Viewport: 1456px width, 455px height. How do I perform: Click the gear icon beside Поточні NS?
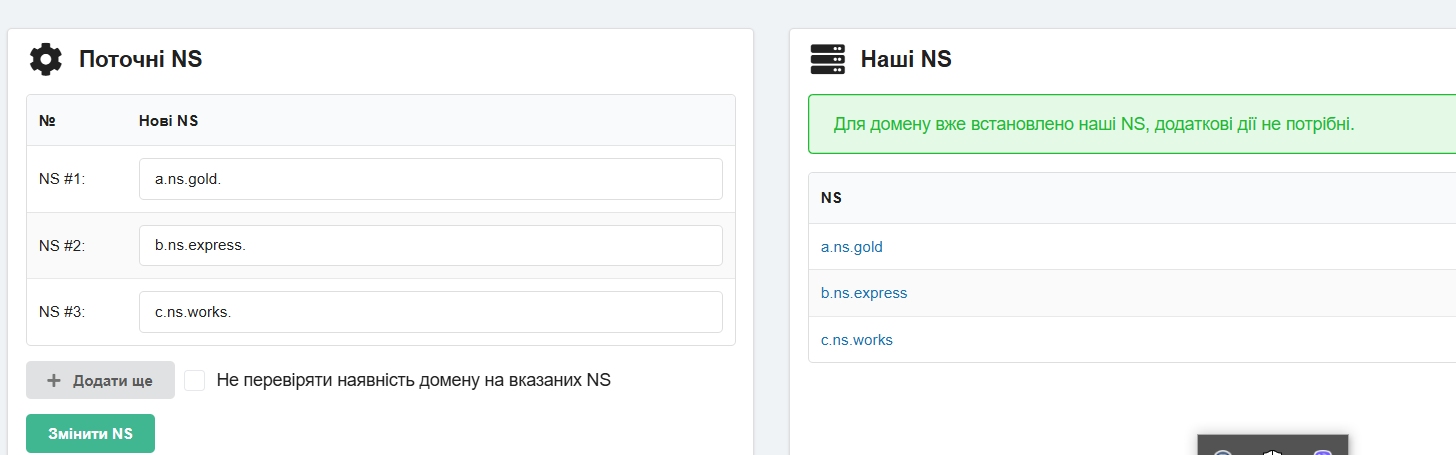point(46,59)
